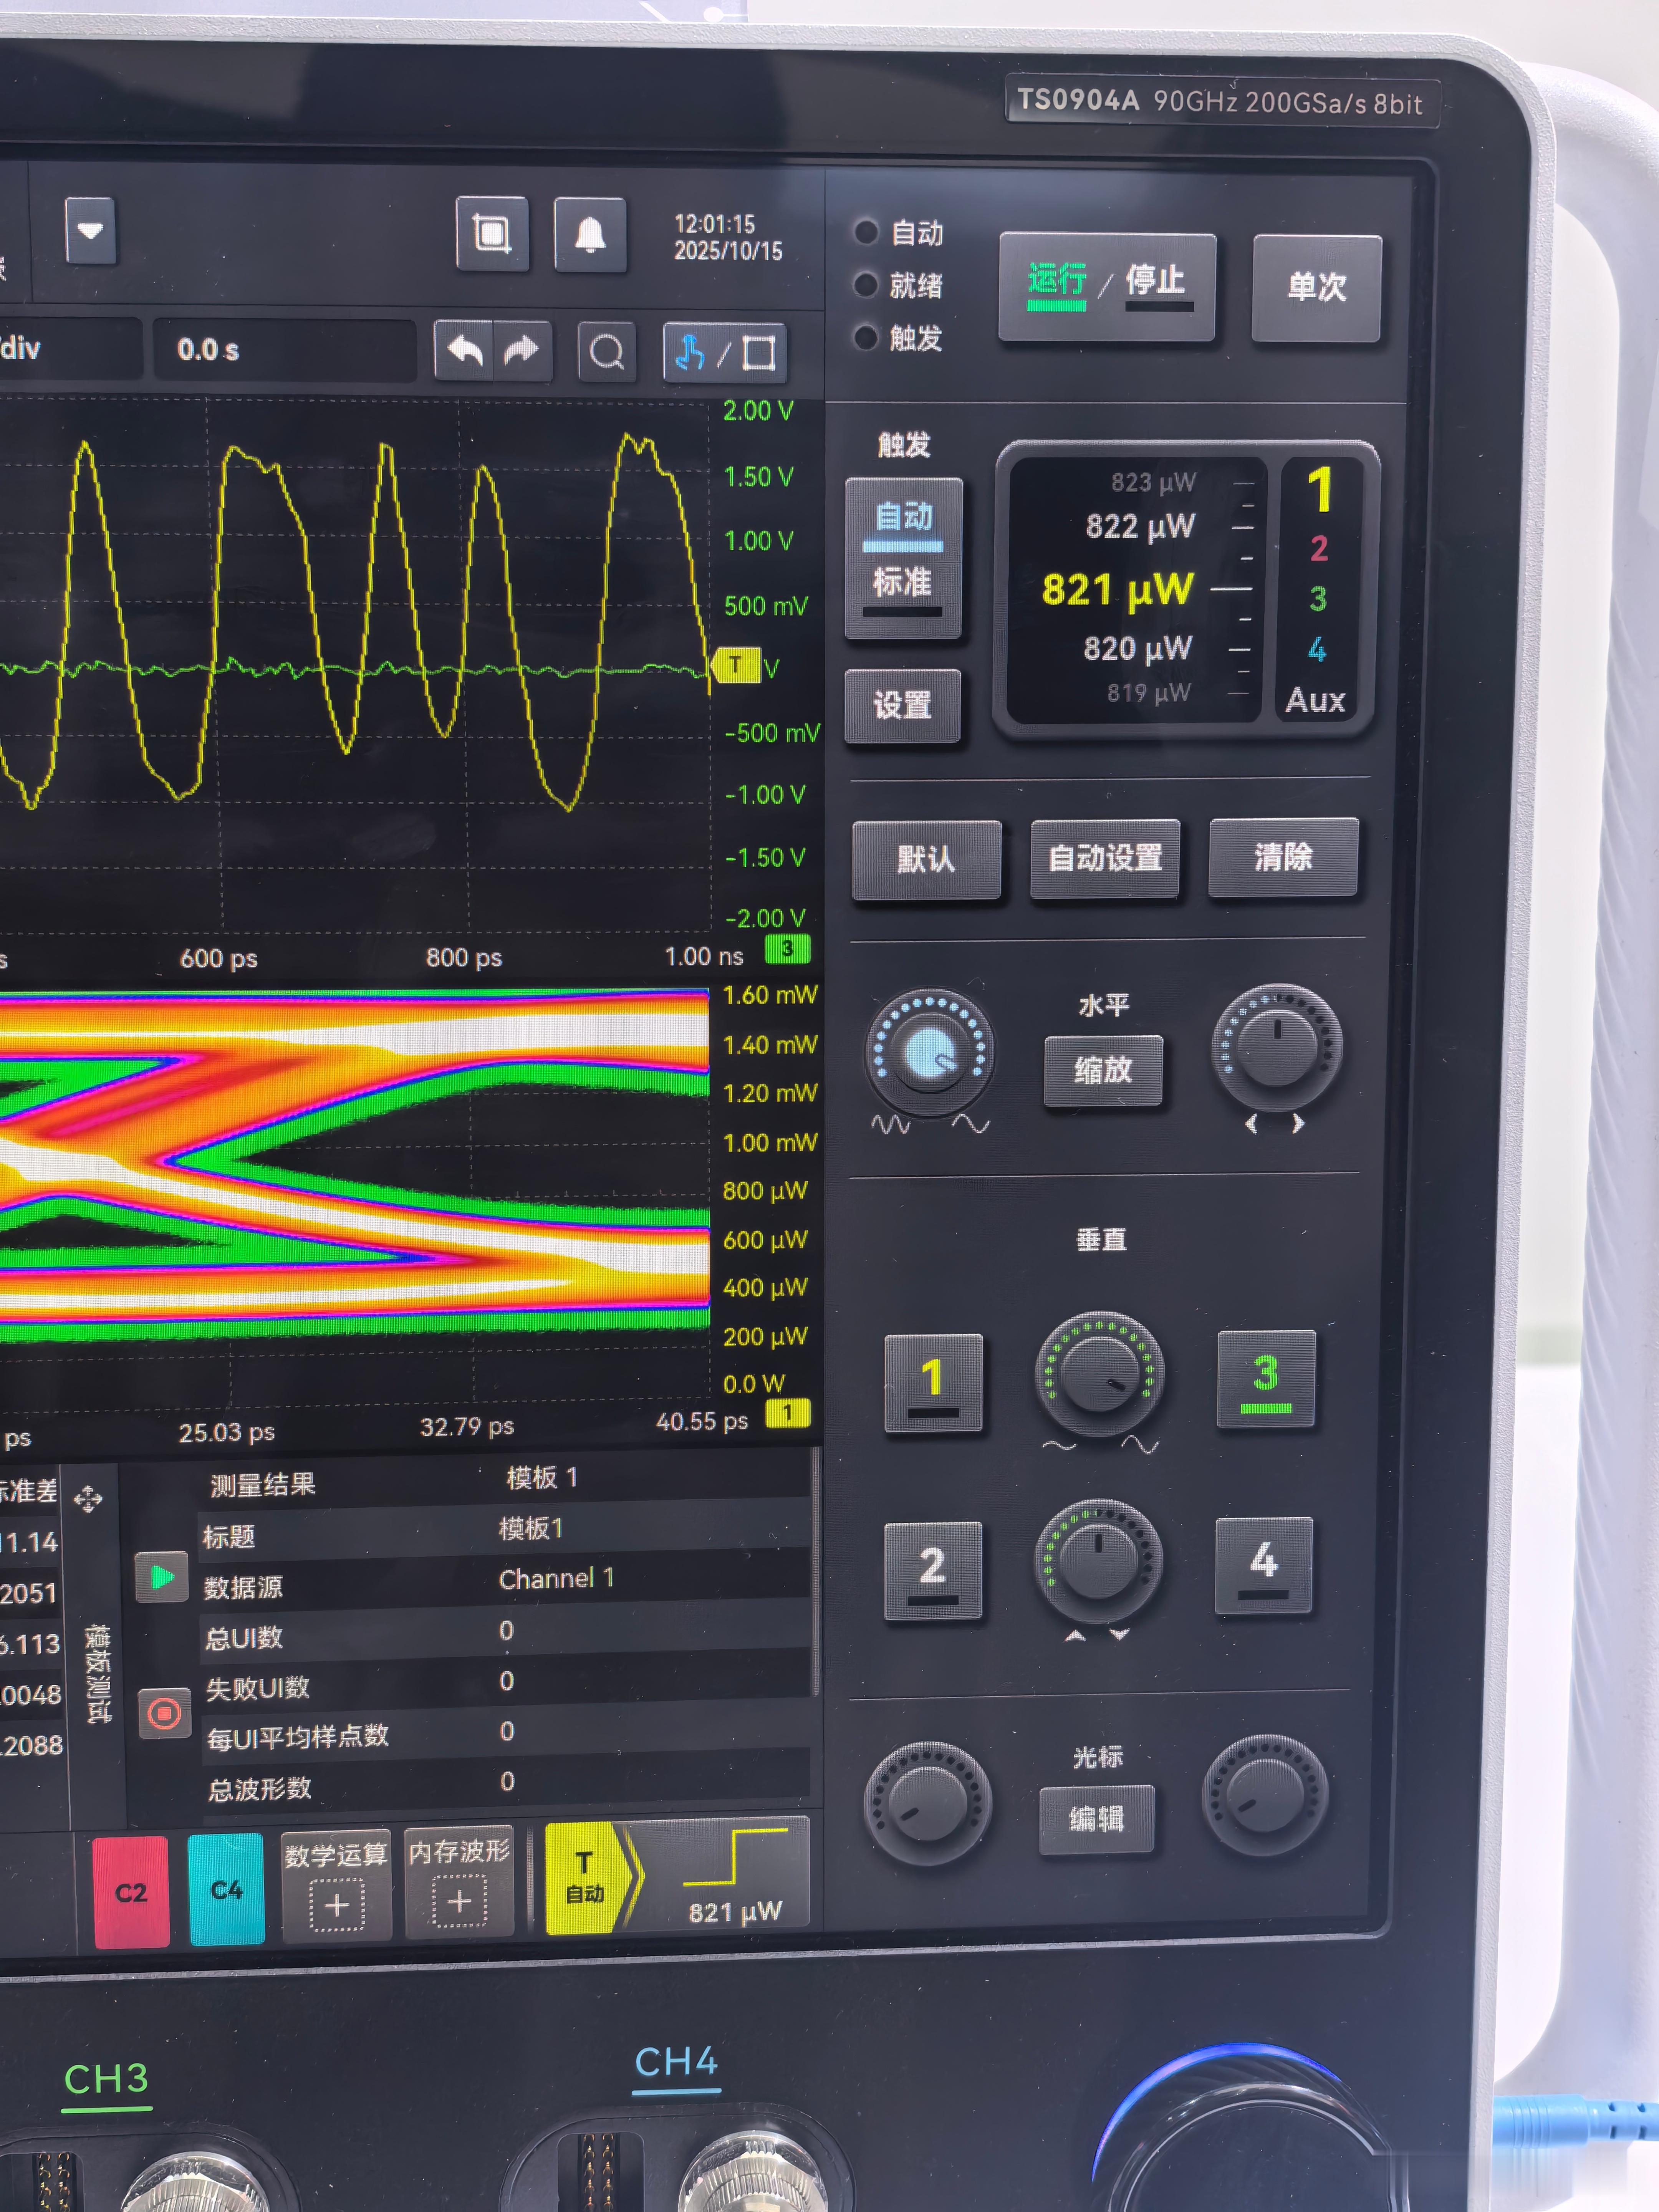Toggle touch/box selection mode icon

click(x=724, y=353)
